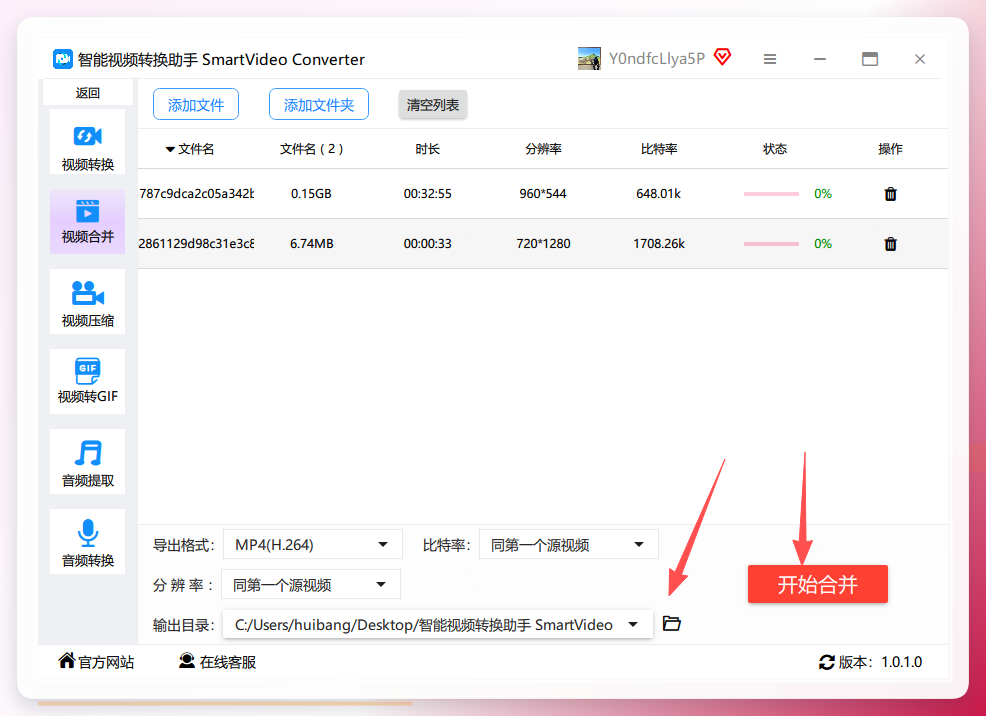Click the 0.15GB size cell
Image resolution: width=986 pixels, height=716 pixels.
point(311,194)
